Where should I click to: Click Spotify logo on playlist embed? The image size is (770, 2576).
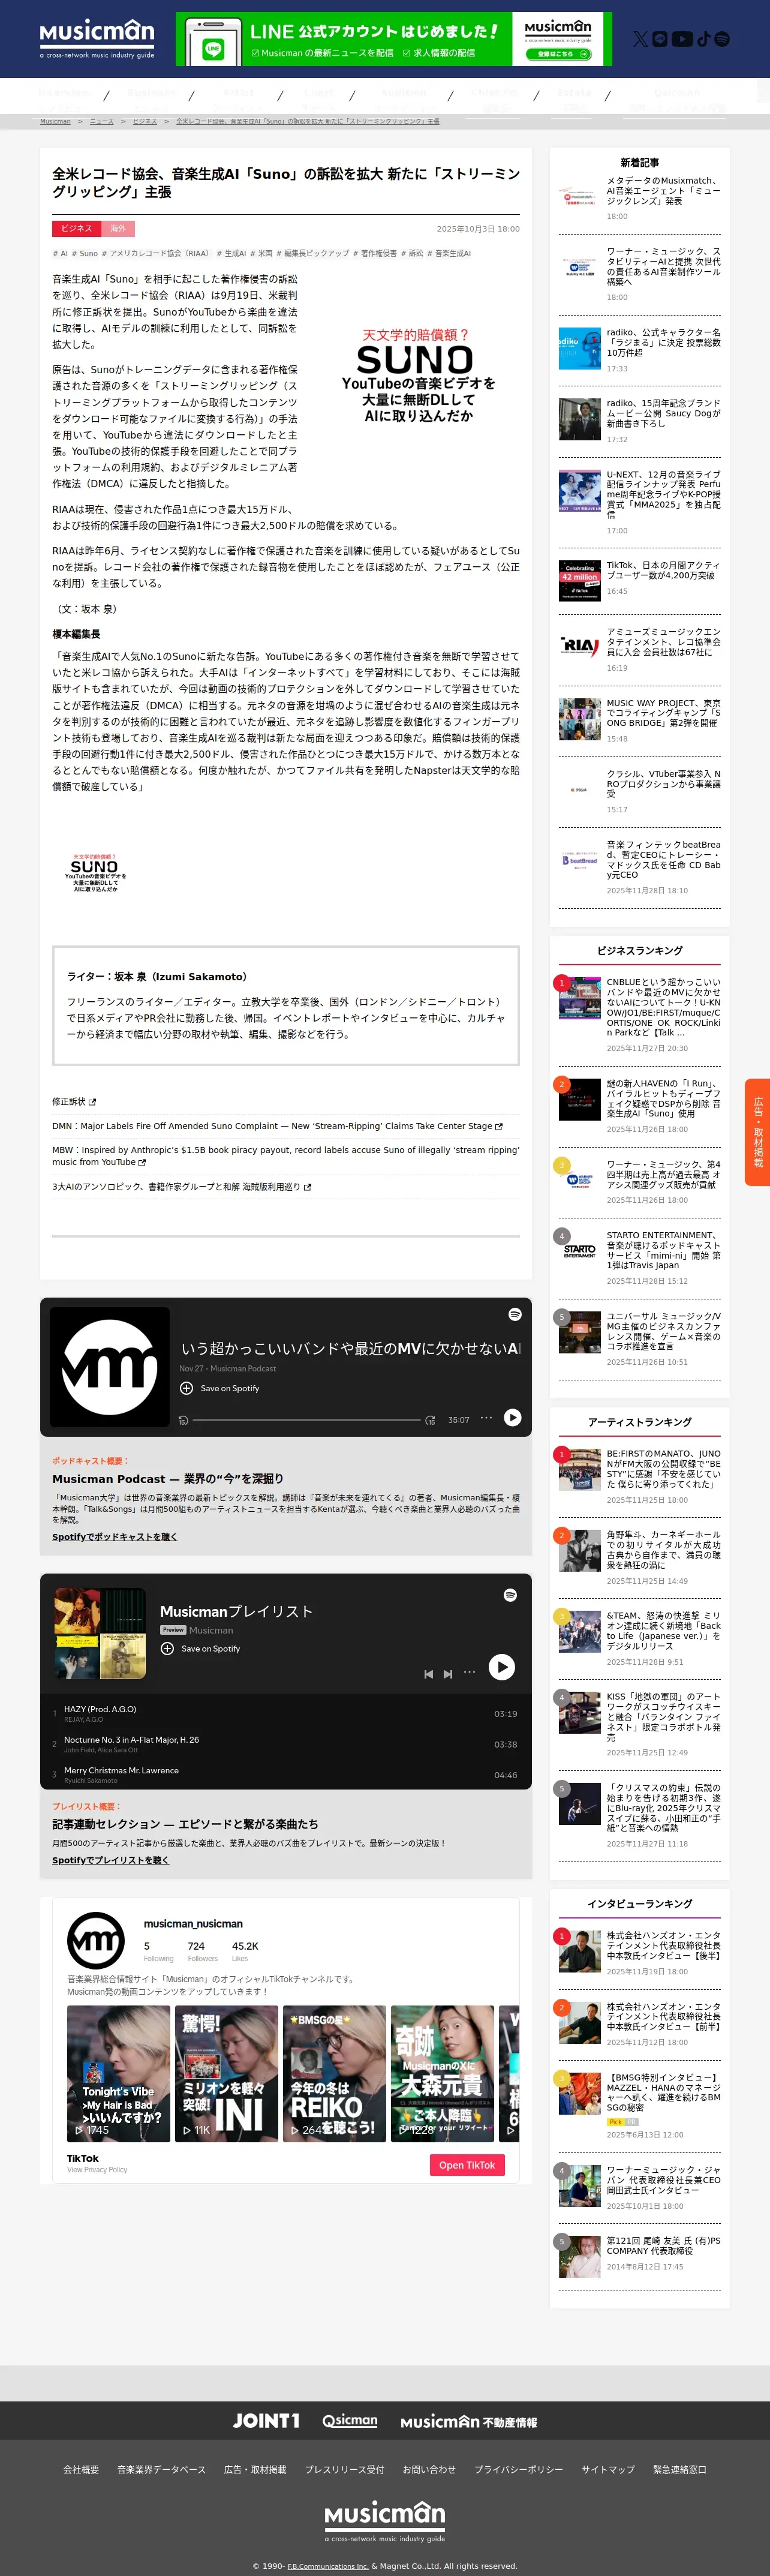(510, 1595)
